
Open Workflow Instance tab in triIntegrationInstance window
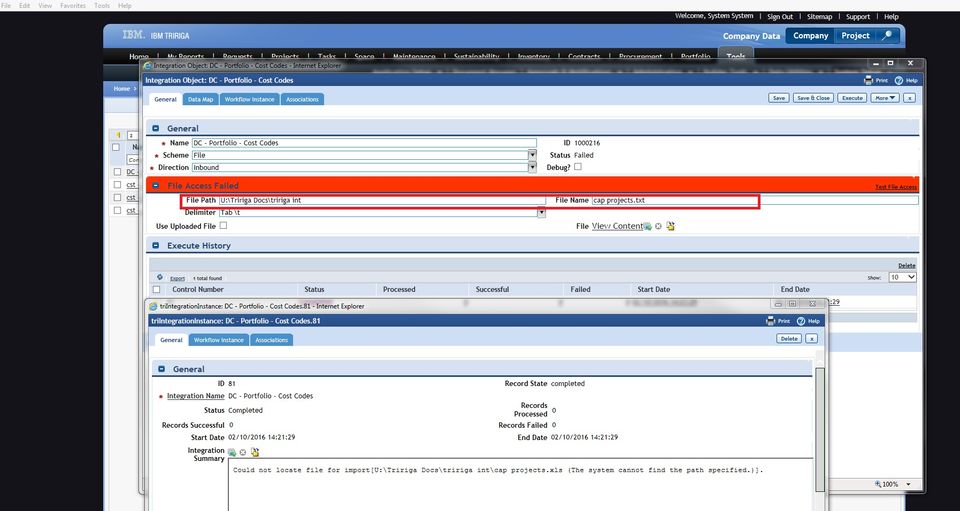(x=219, y=340)
